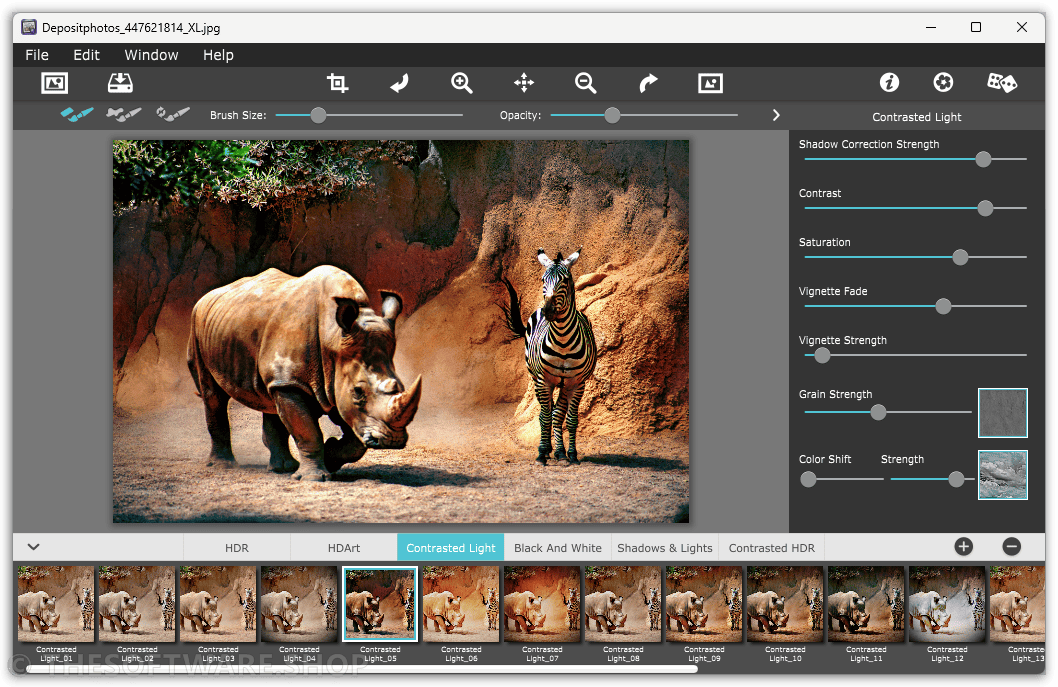This screenshot has height=687, width=1058.
Task: Apply Contrasted Light_09 preset
Action: tap(704, 604)
